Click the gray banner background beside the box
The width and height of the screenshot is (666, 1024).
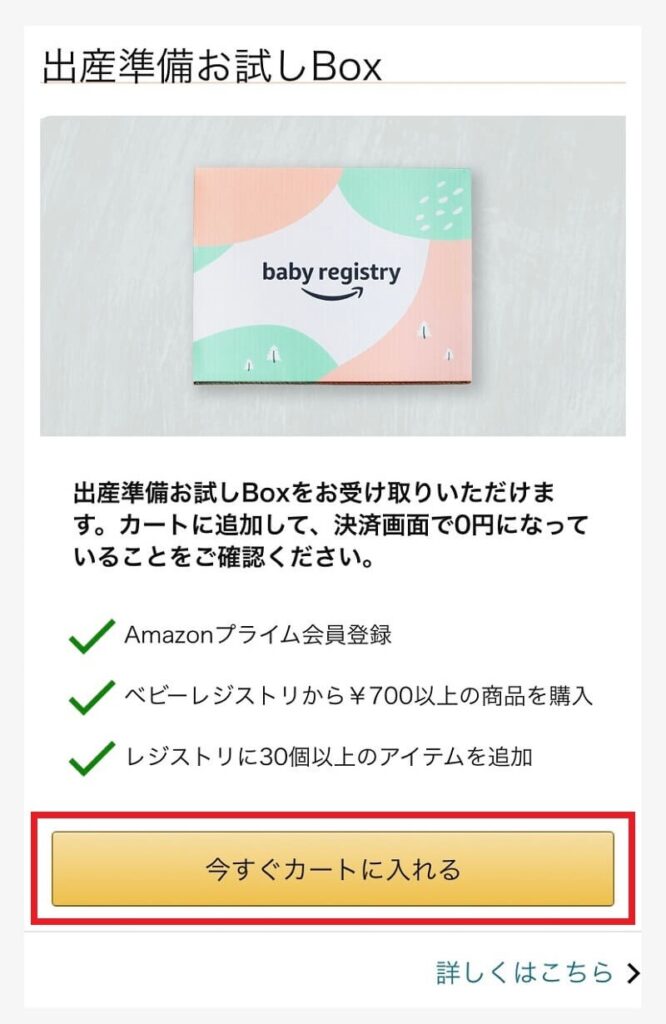tap(116, 276)
